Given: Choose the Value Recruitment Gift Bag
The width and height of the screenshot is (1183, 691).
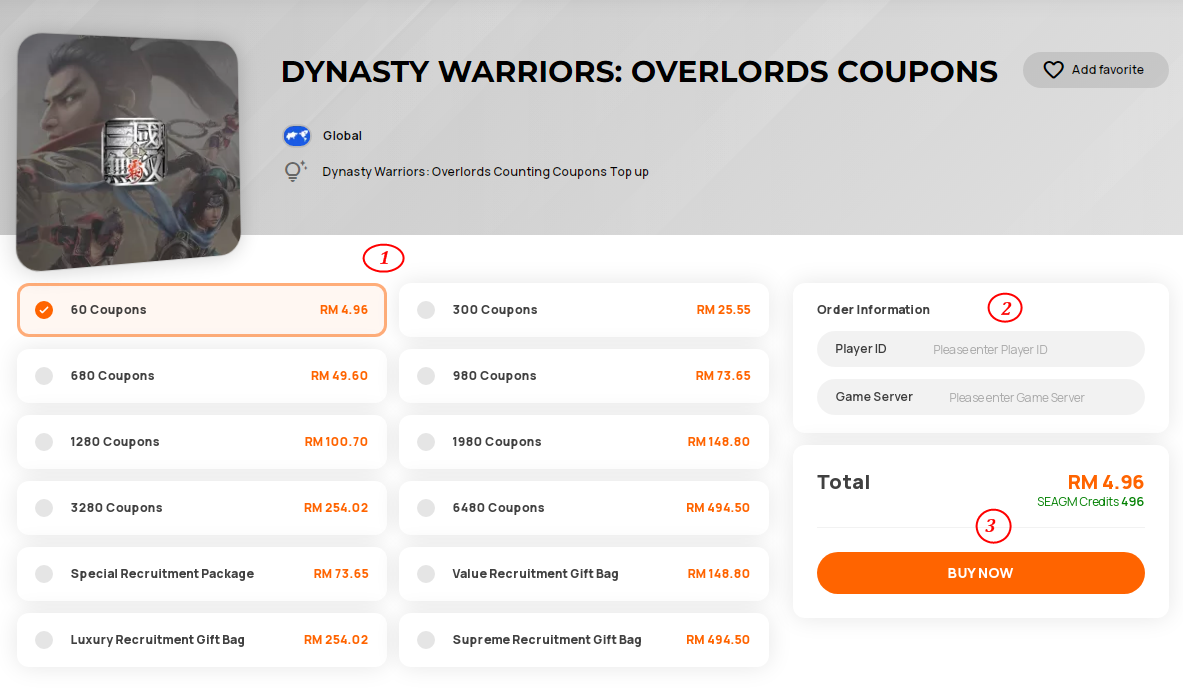Looking at the screenshot, I should pos(584,574).
